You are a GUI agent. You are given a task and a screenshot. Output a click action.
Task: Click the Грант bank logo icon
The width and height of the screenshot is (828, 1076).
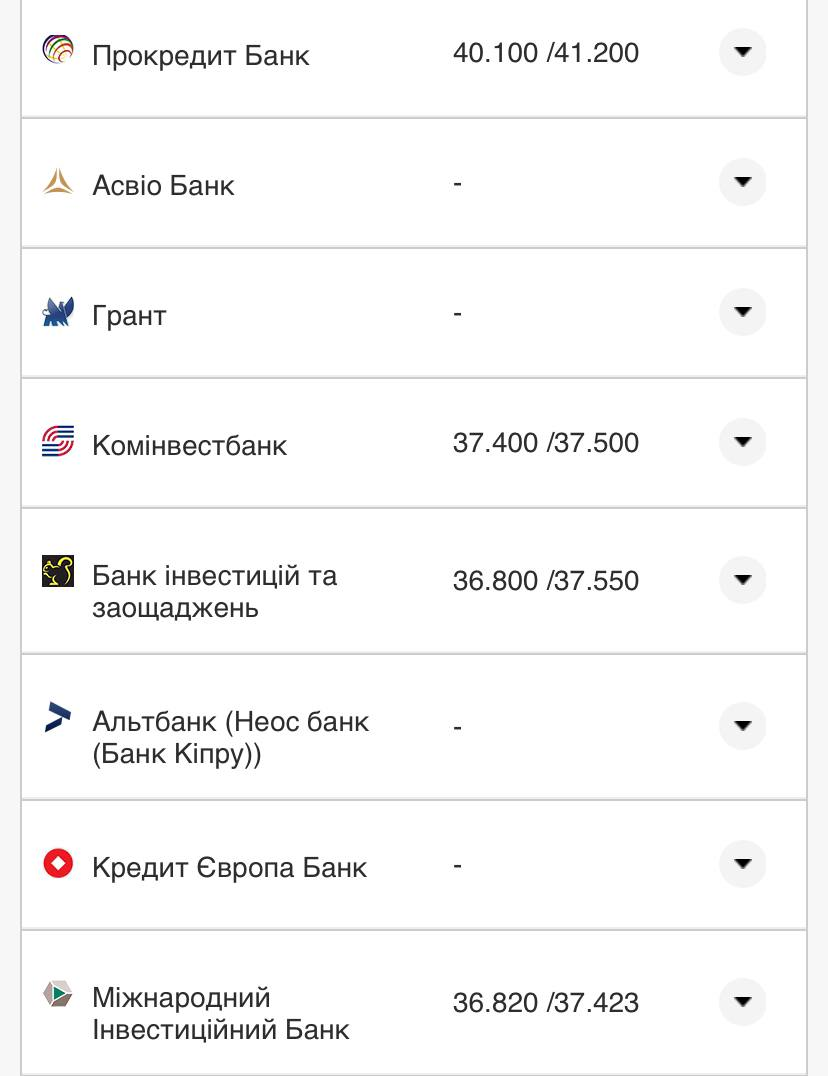click(x=58, y=312)
